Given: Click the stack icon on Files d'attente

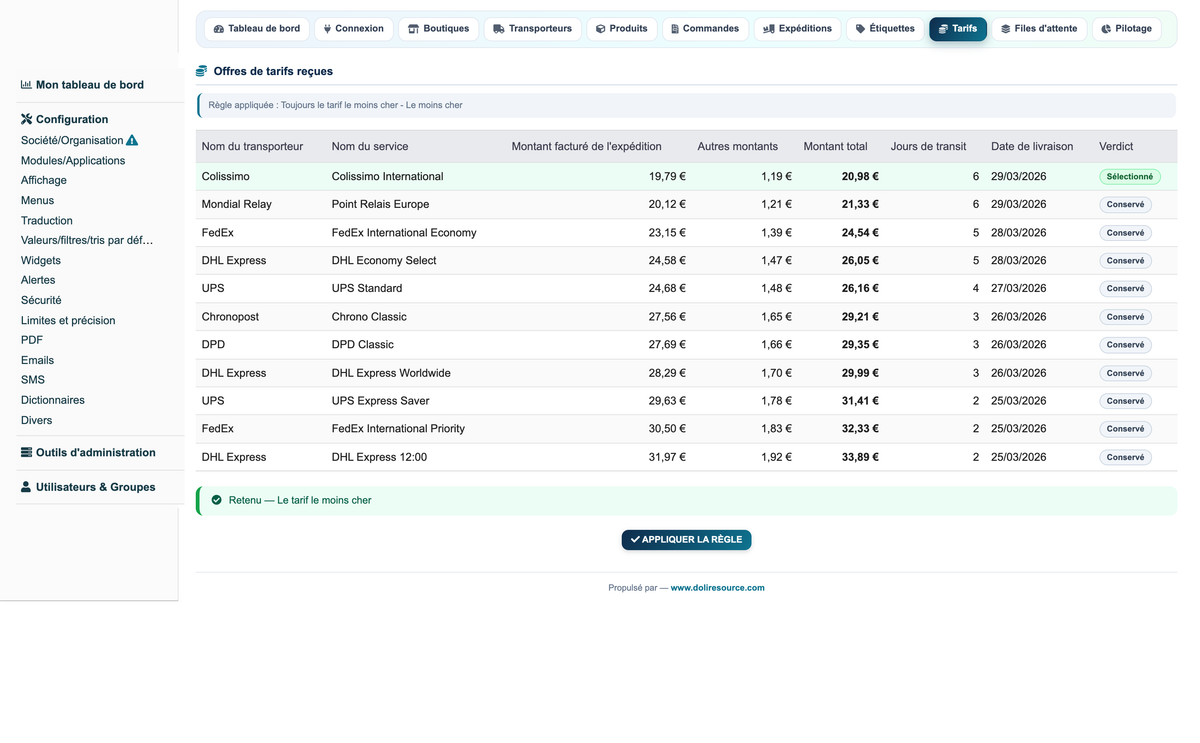Looking at the screenshot, I should click(x=1005, y=29).
